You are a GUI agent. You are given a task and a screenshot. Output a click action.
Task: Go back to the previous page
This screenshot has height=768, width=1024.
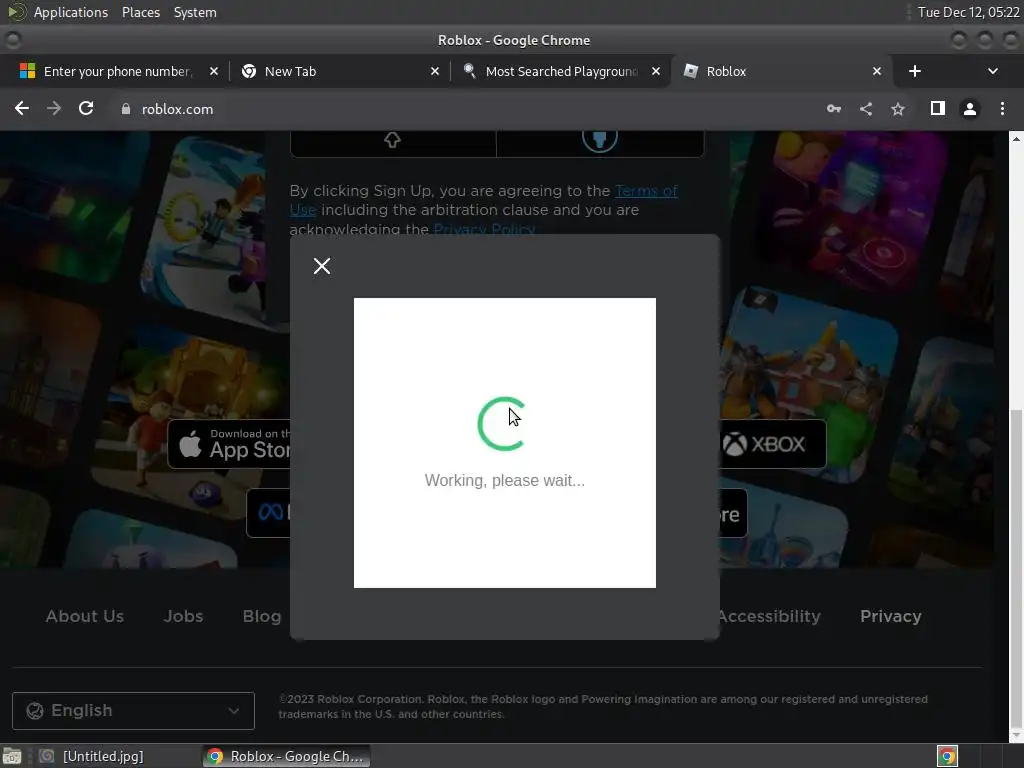(x=22, y=108)
